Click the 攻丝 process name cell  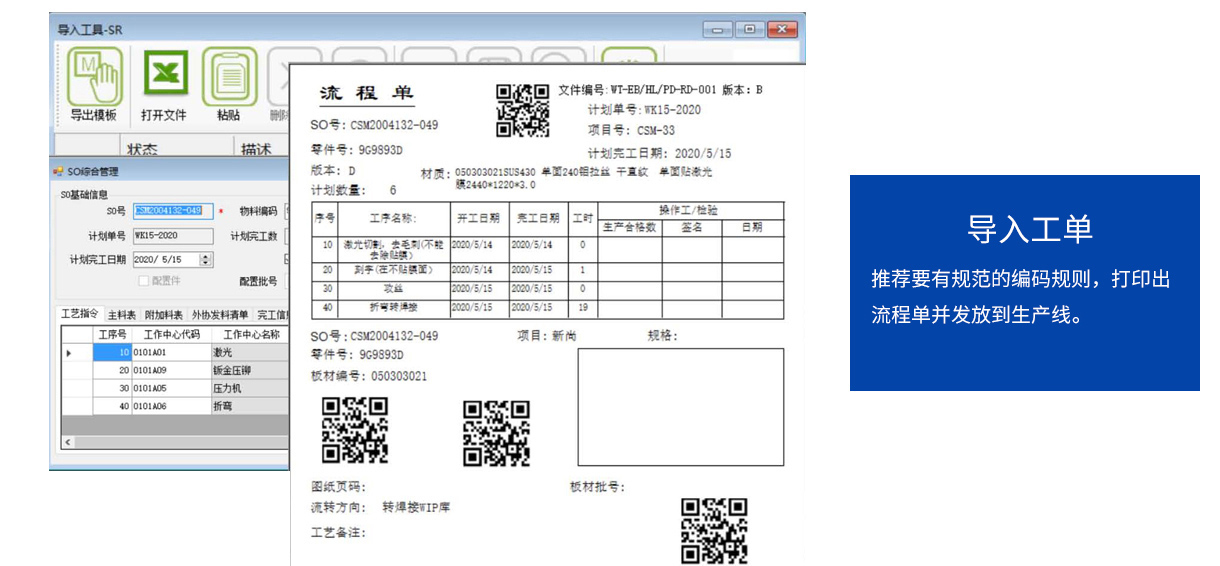(393, 288)
